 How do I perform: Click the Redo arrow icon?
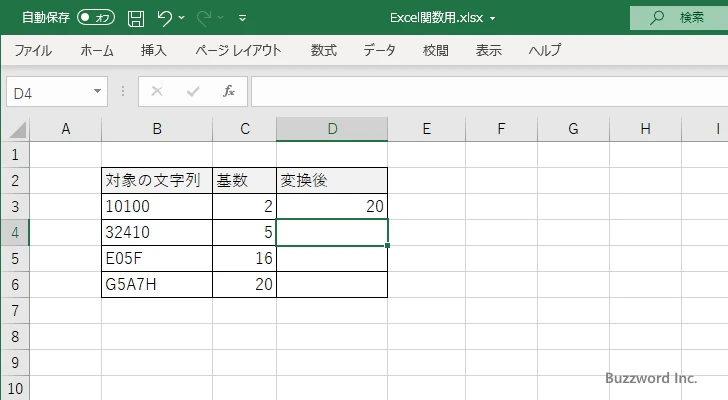point(204,18)
